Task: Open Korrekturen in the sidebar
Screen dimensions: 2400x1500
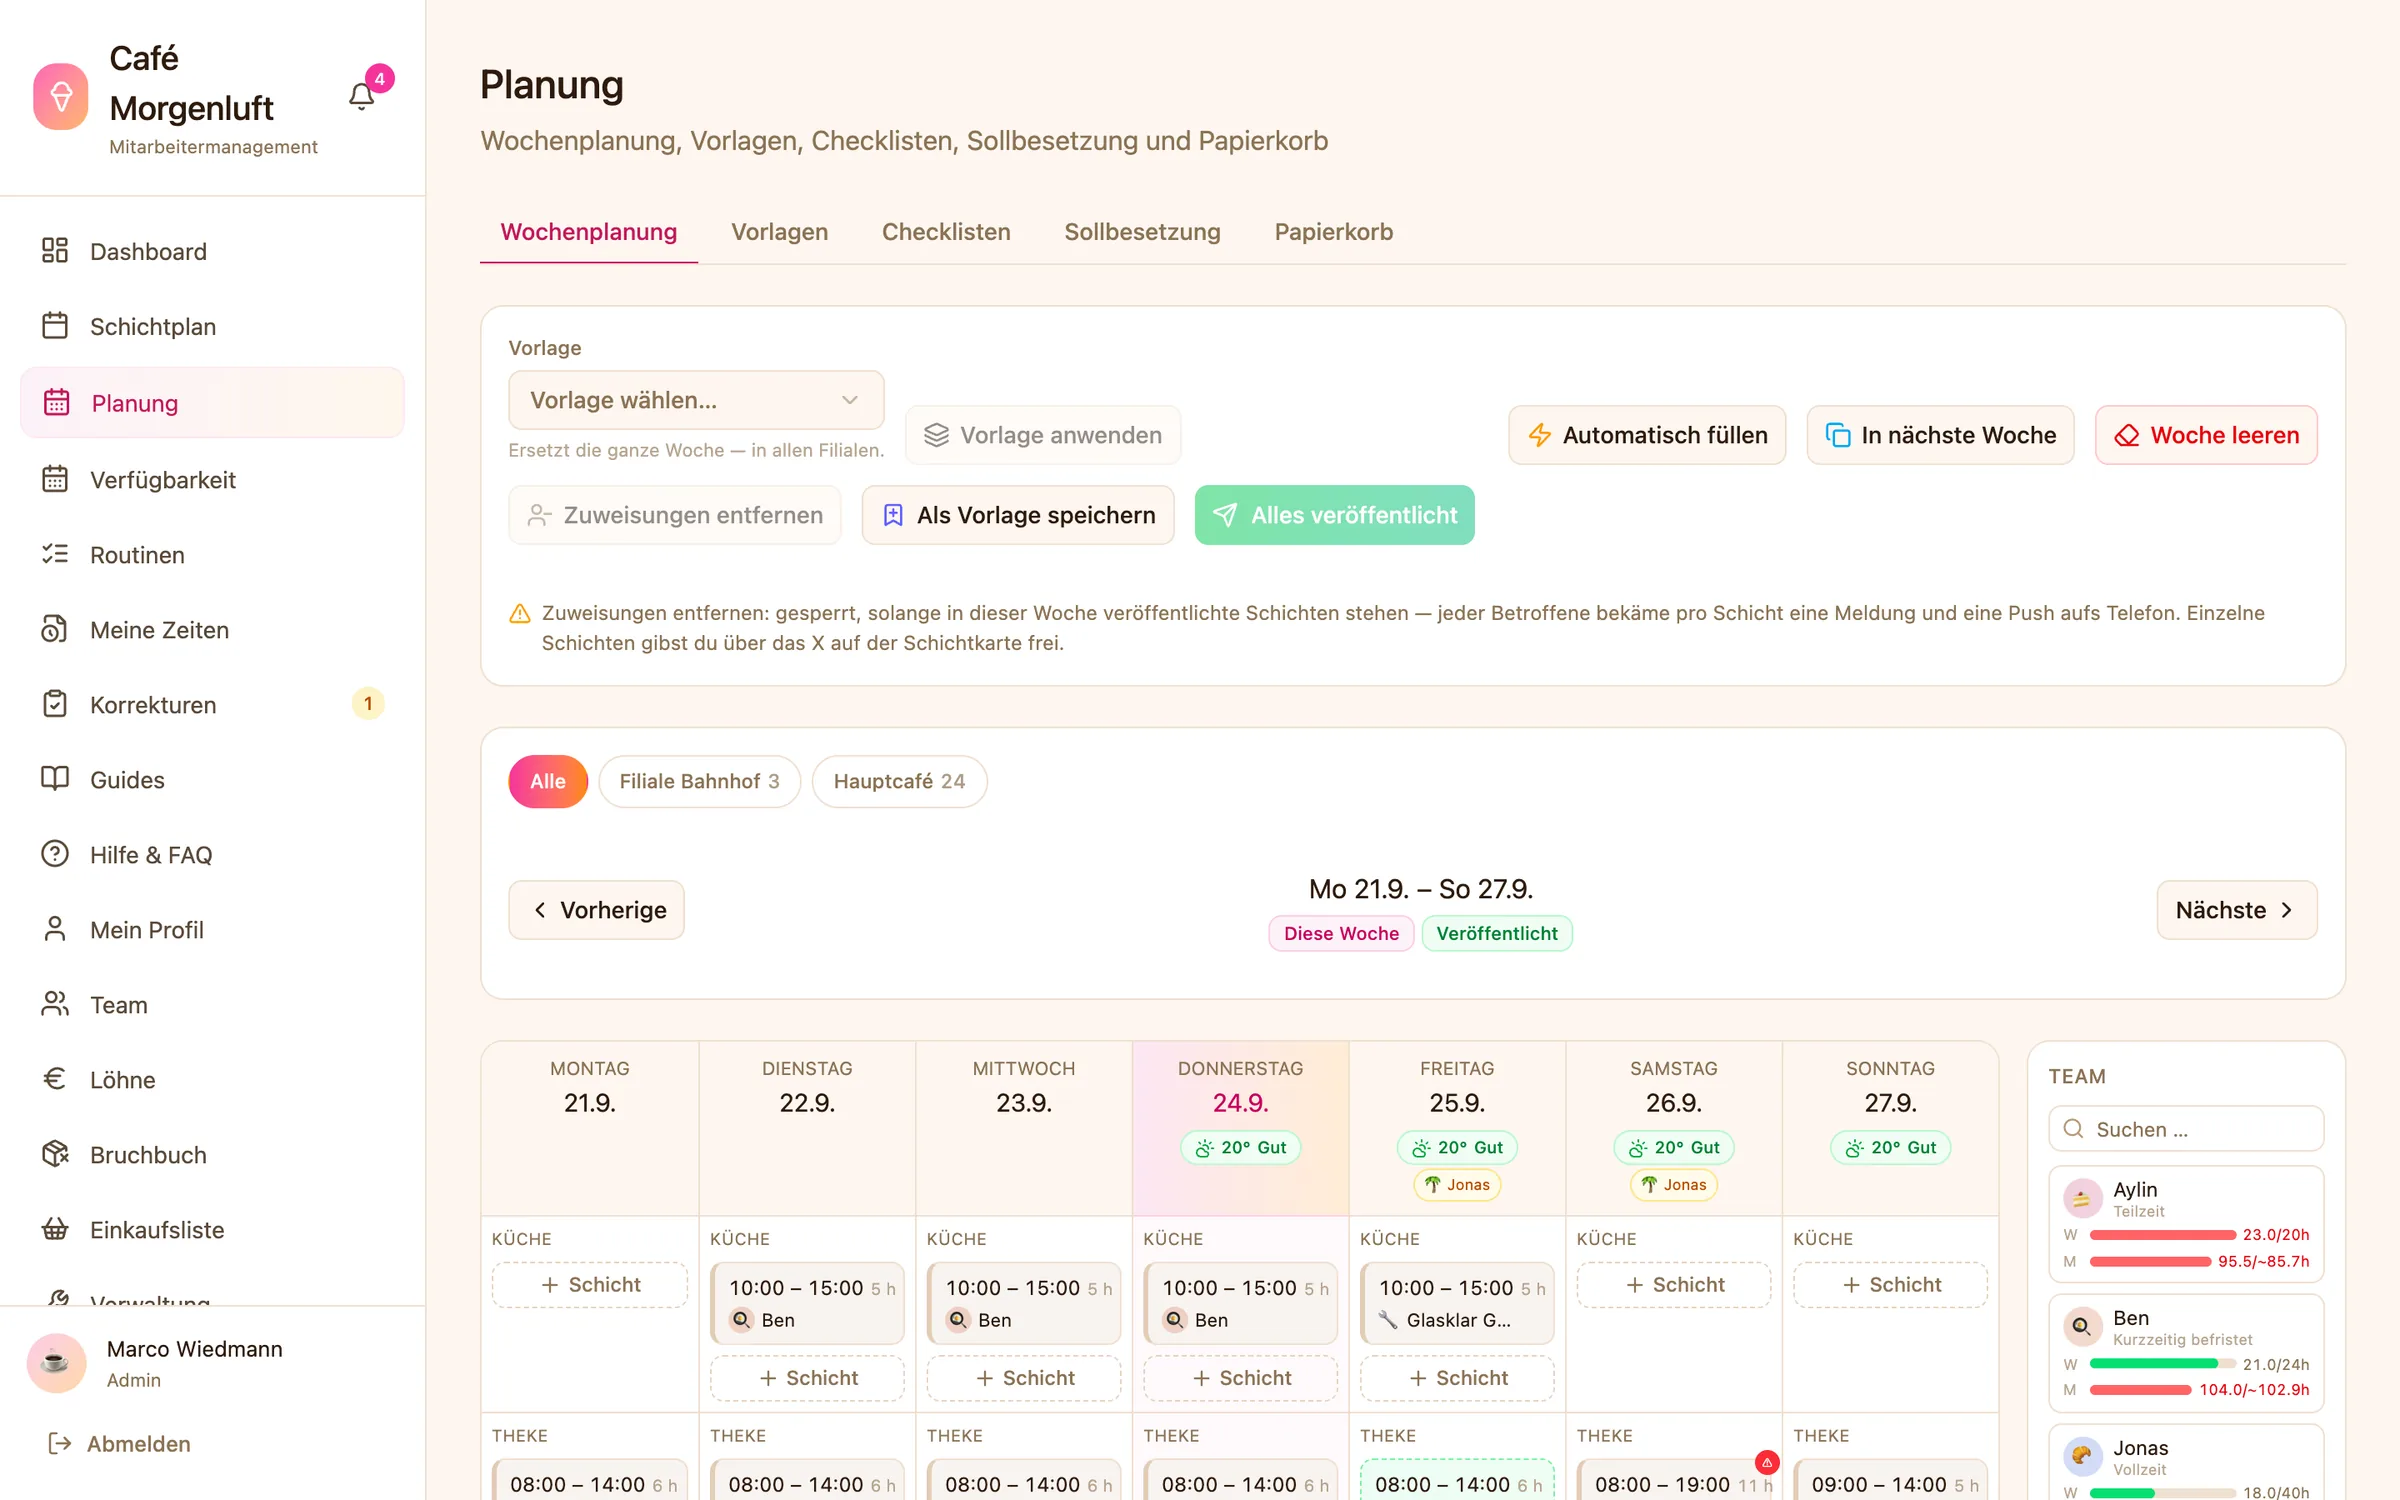Action: [x=212, y=705]
